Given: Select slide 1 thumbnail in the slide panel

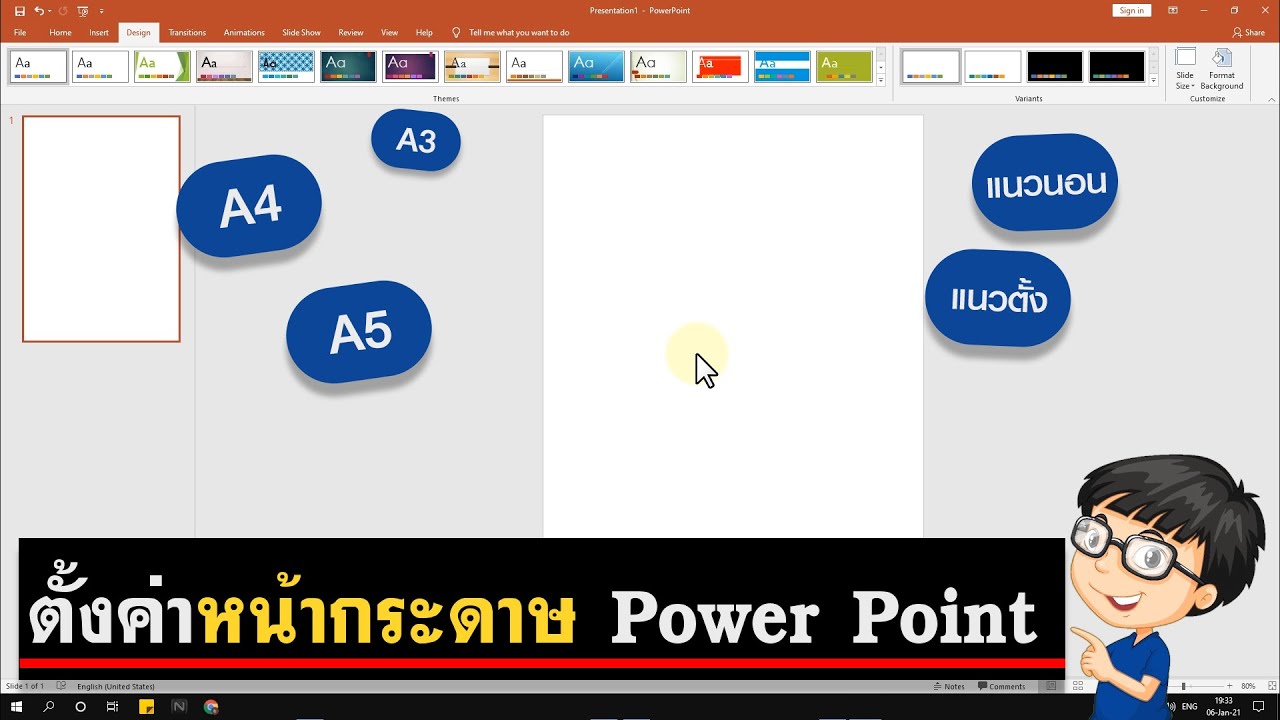Looking at the screenshot, I should click(x=101, y=229).
